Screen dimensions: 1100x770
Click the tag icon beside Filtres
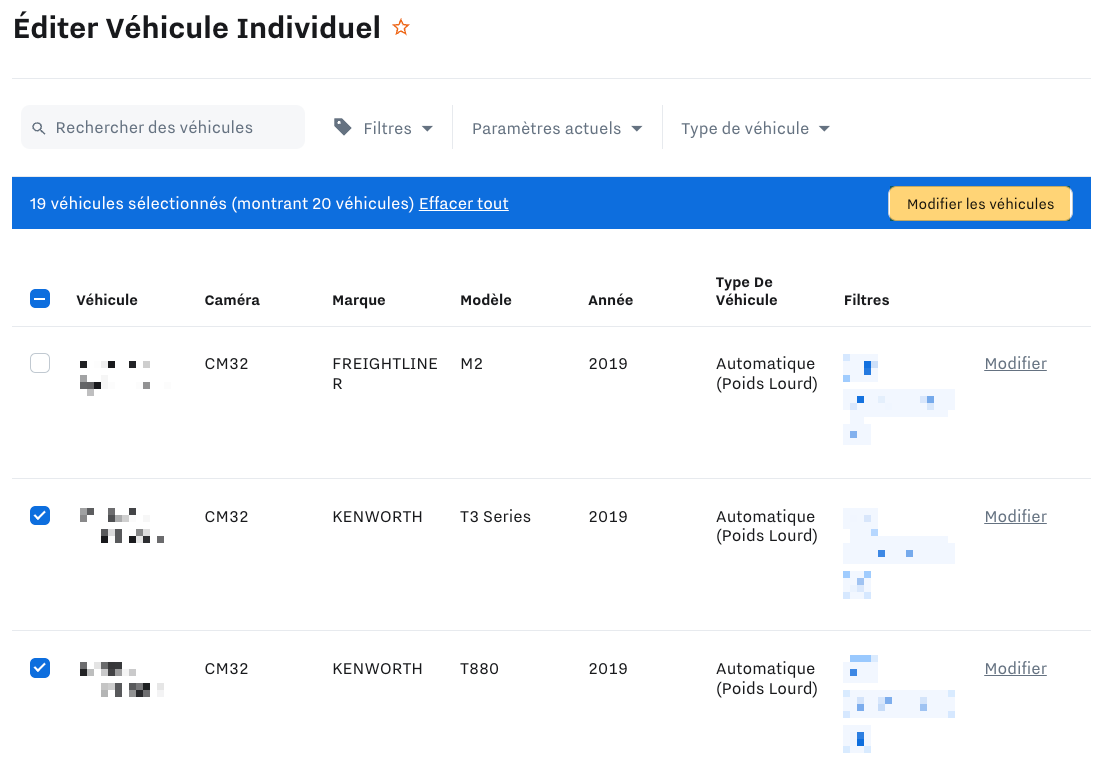(x=343, y=127)
